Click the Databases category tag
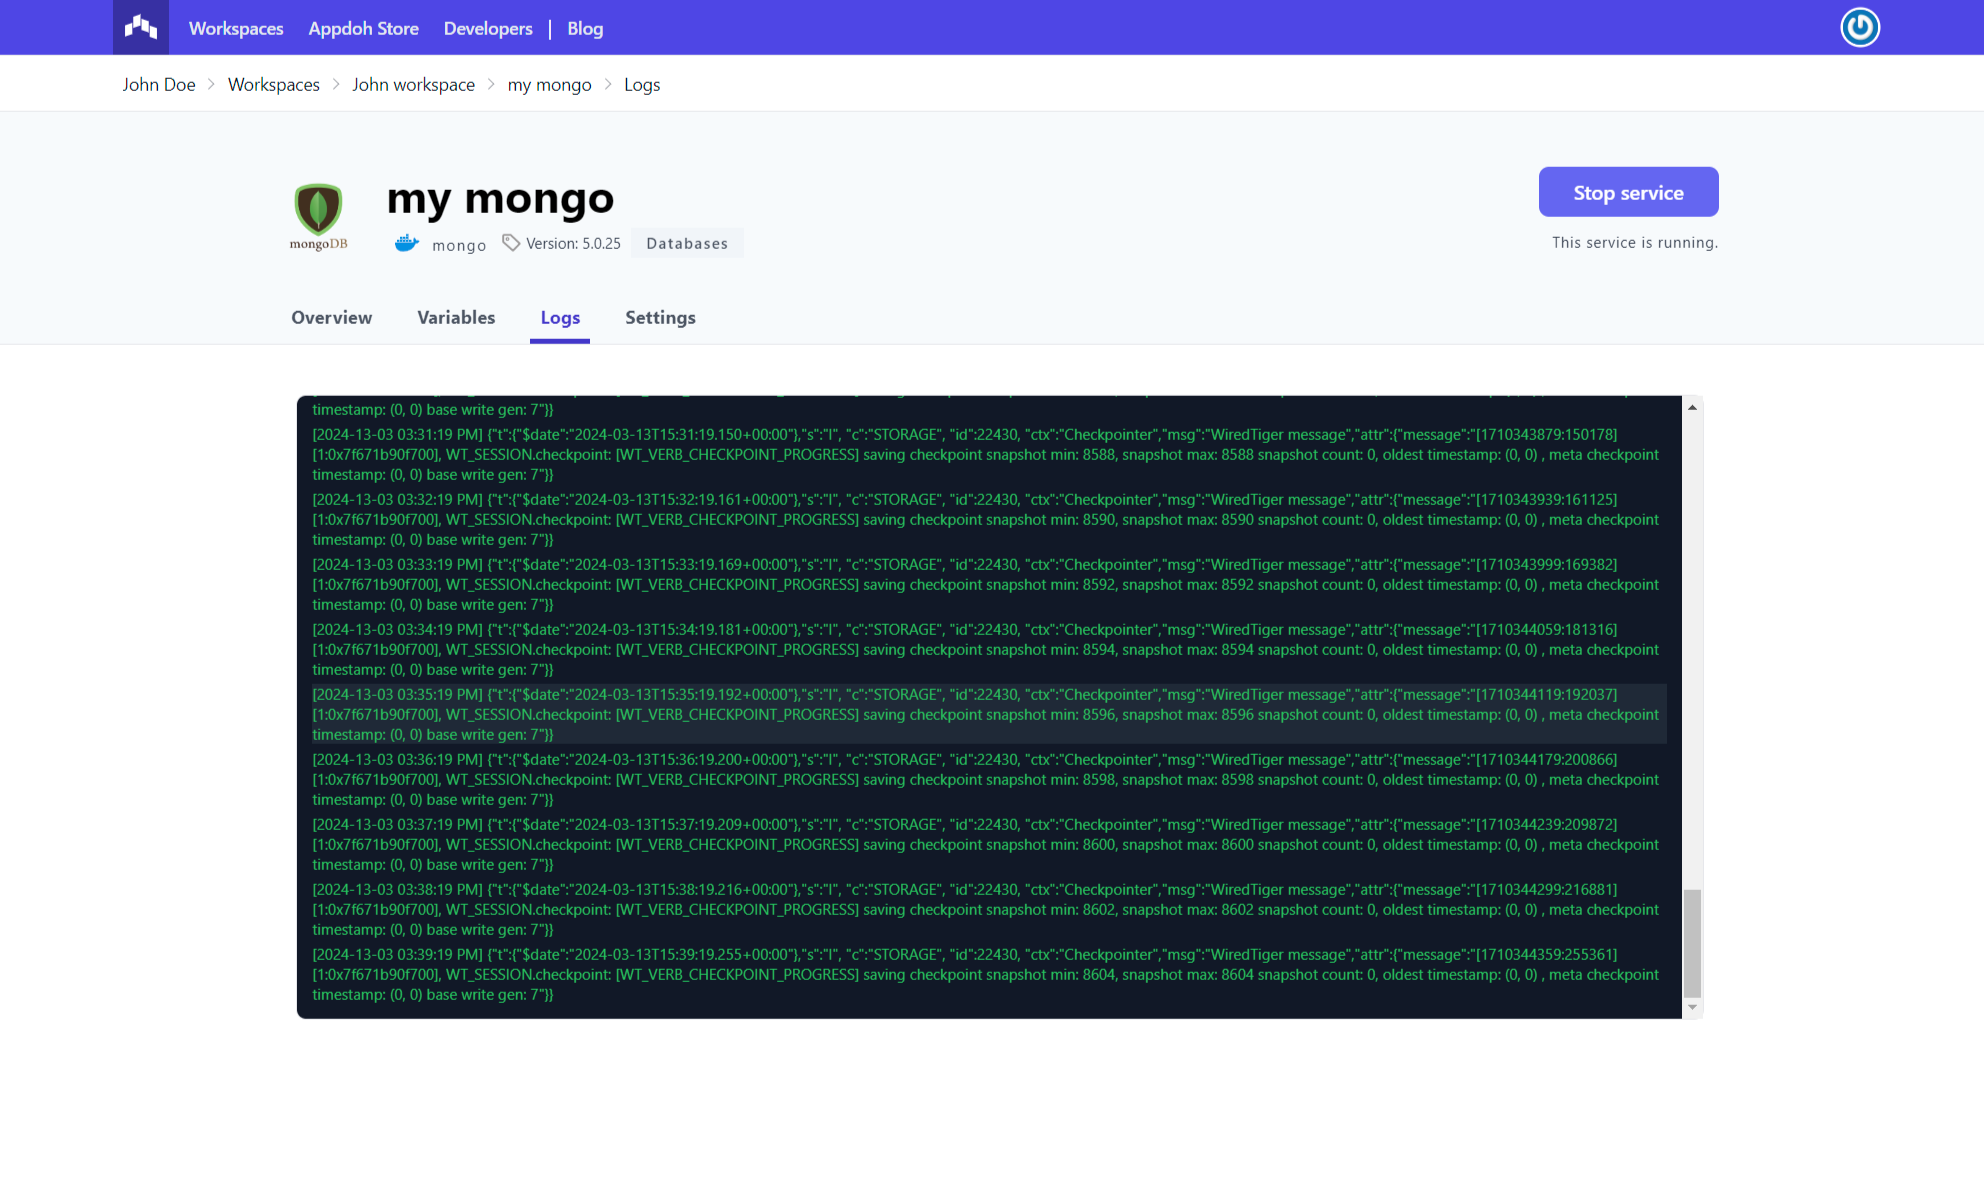Viewport: 1984px width, 1188px height. pyautogui.click(x=687, y=243)
